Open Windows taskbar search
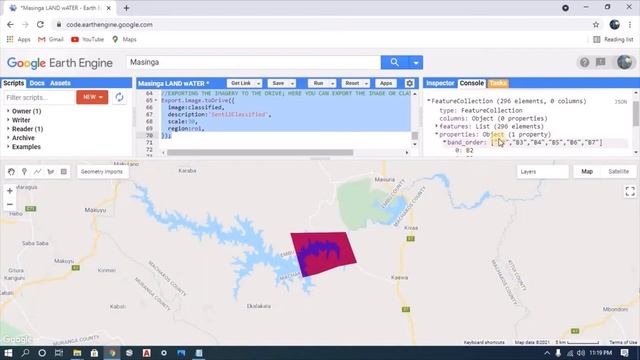The height and width of the screenshot is (360, 640). pyautogui.click(x=25, y=353)
